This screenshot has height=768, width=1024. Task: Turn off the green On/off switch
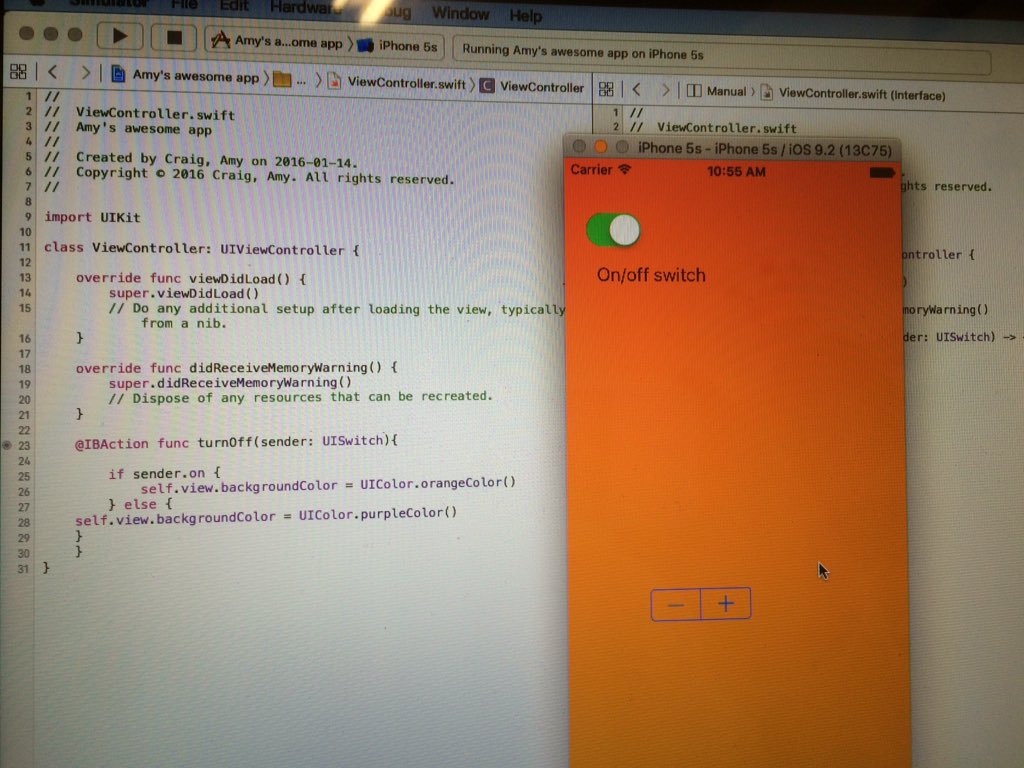coord(612,229)
